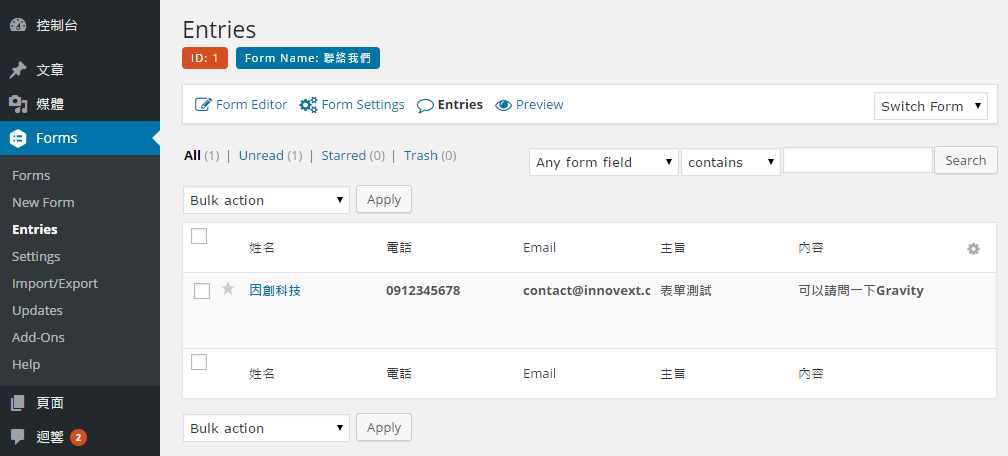Click the star icon beside 因創科技 entry

pos(228,289)
